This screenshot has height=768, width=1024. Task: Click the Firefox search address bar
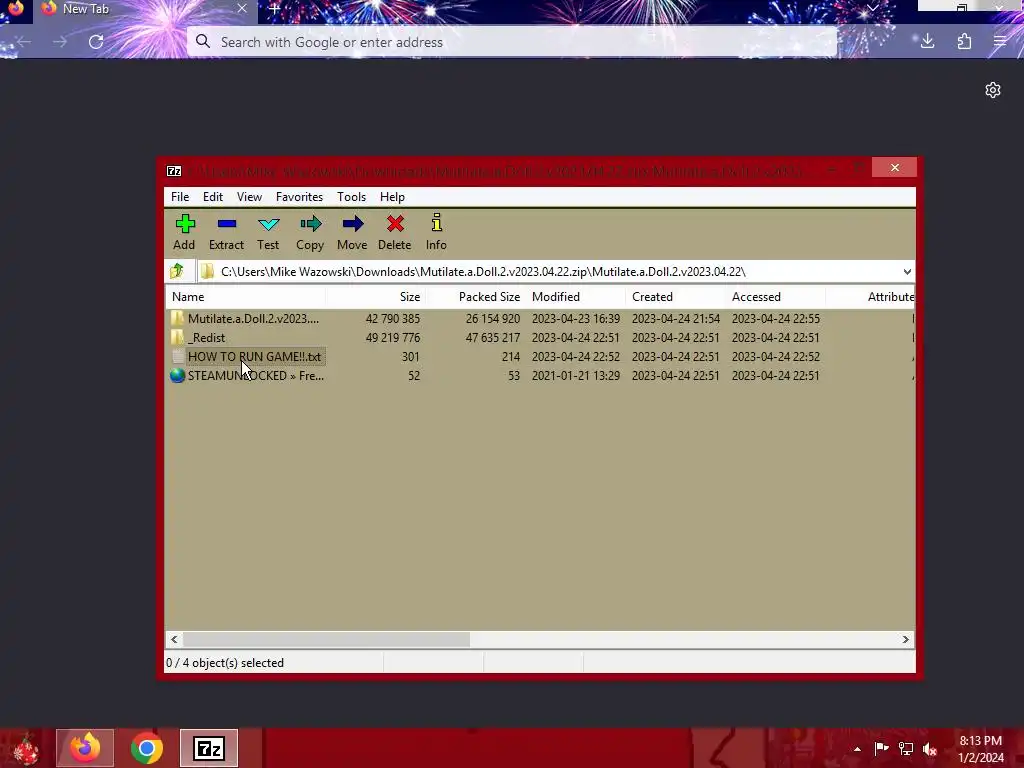pyautogui.click(x=512, y=42)
